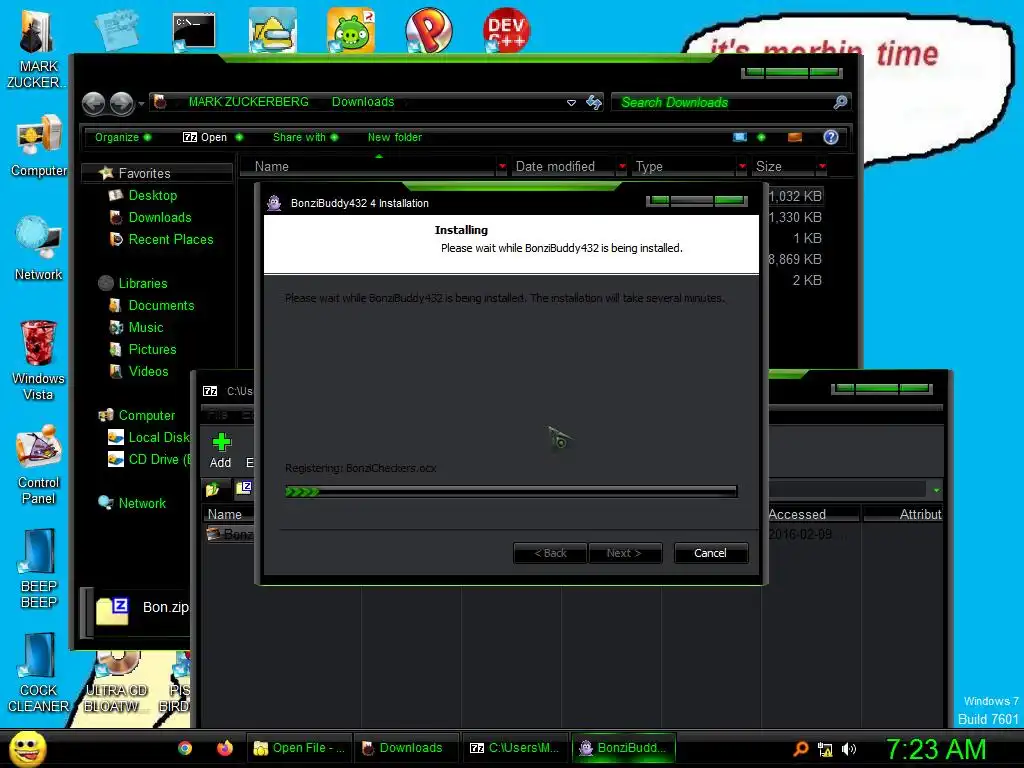Open the 7-Zip path dropdown arrow

click(936, 490)
